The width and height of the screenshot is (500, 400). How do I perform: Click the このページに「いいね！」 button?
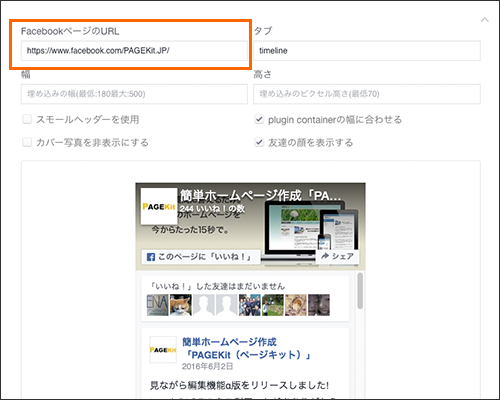tap(201, 257)
